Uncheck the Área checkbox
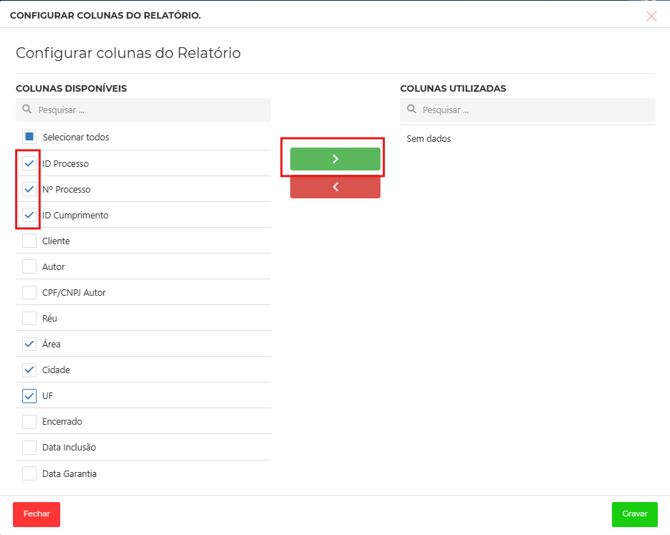670x535 pixels. coord(30,344)
